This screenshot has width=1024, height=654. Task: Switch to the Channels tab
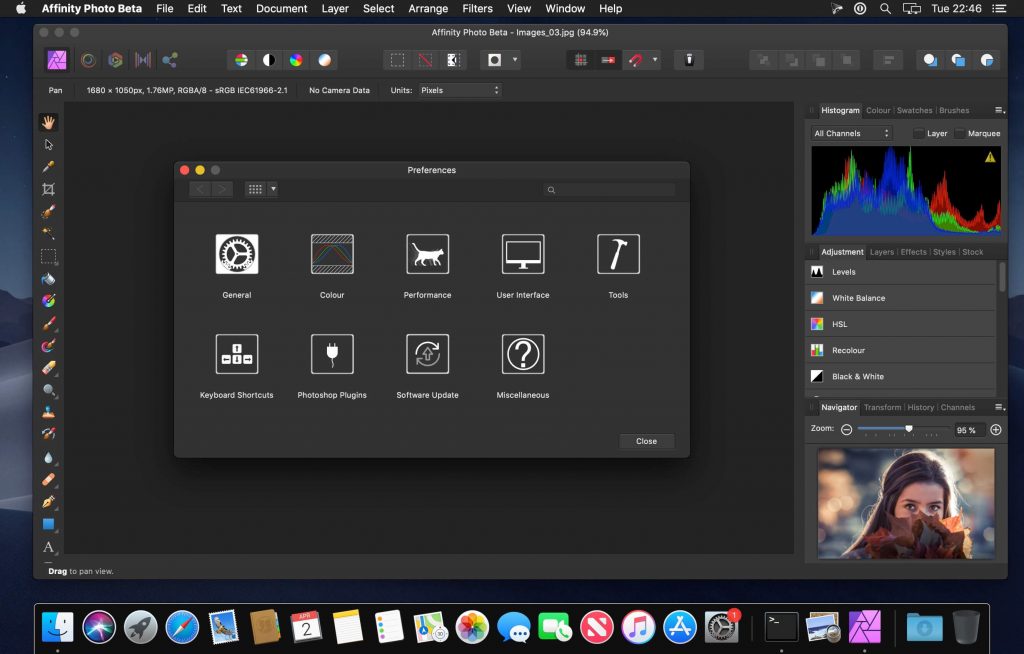click(972, 407)
